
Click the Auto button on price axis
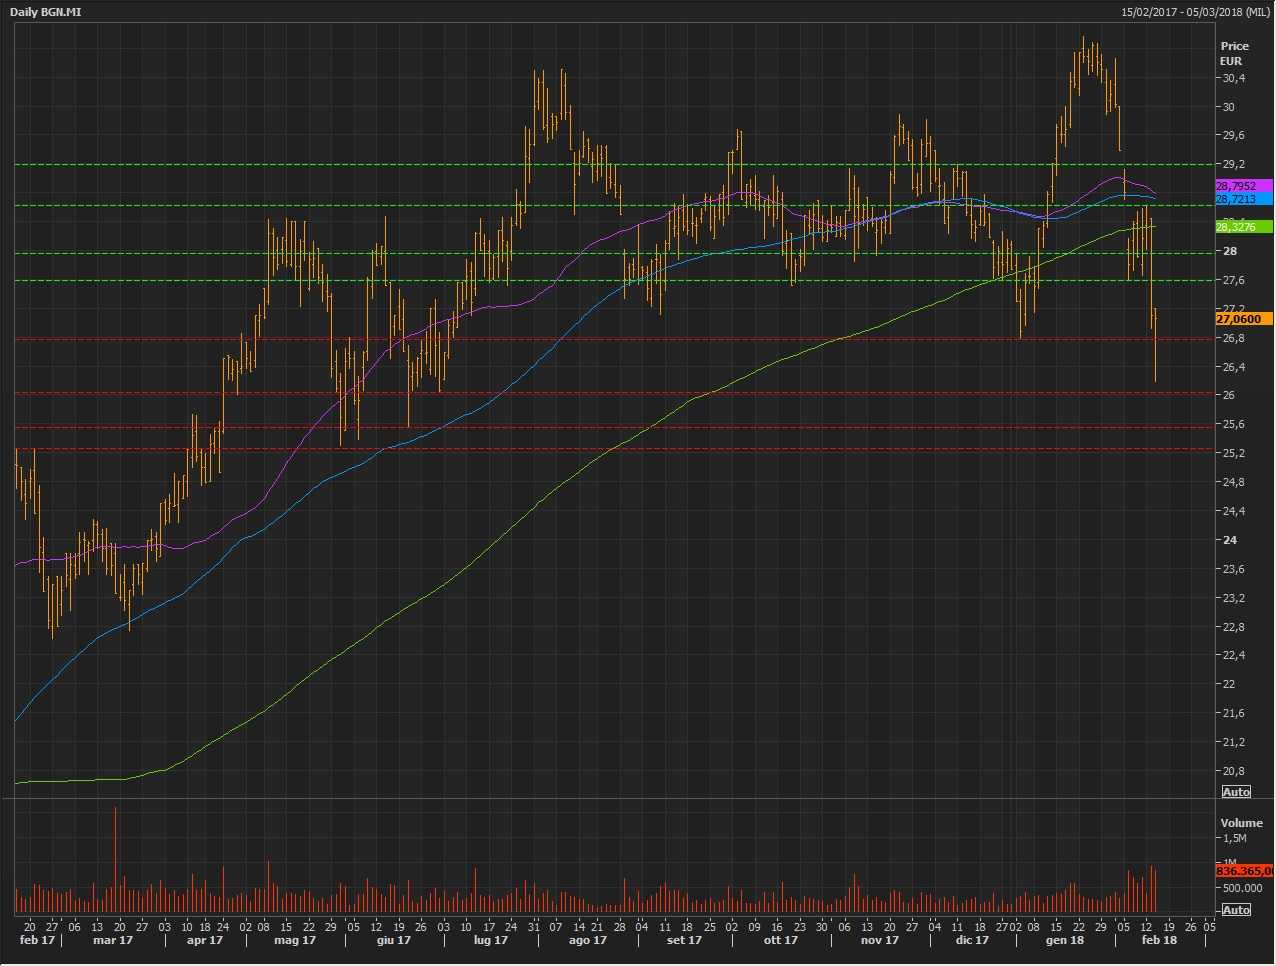(x=1236, y=791)
